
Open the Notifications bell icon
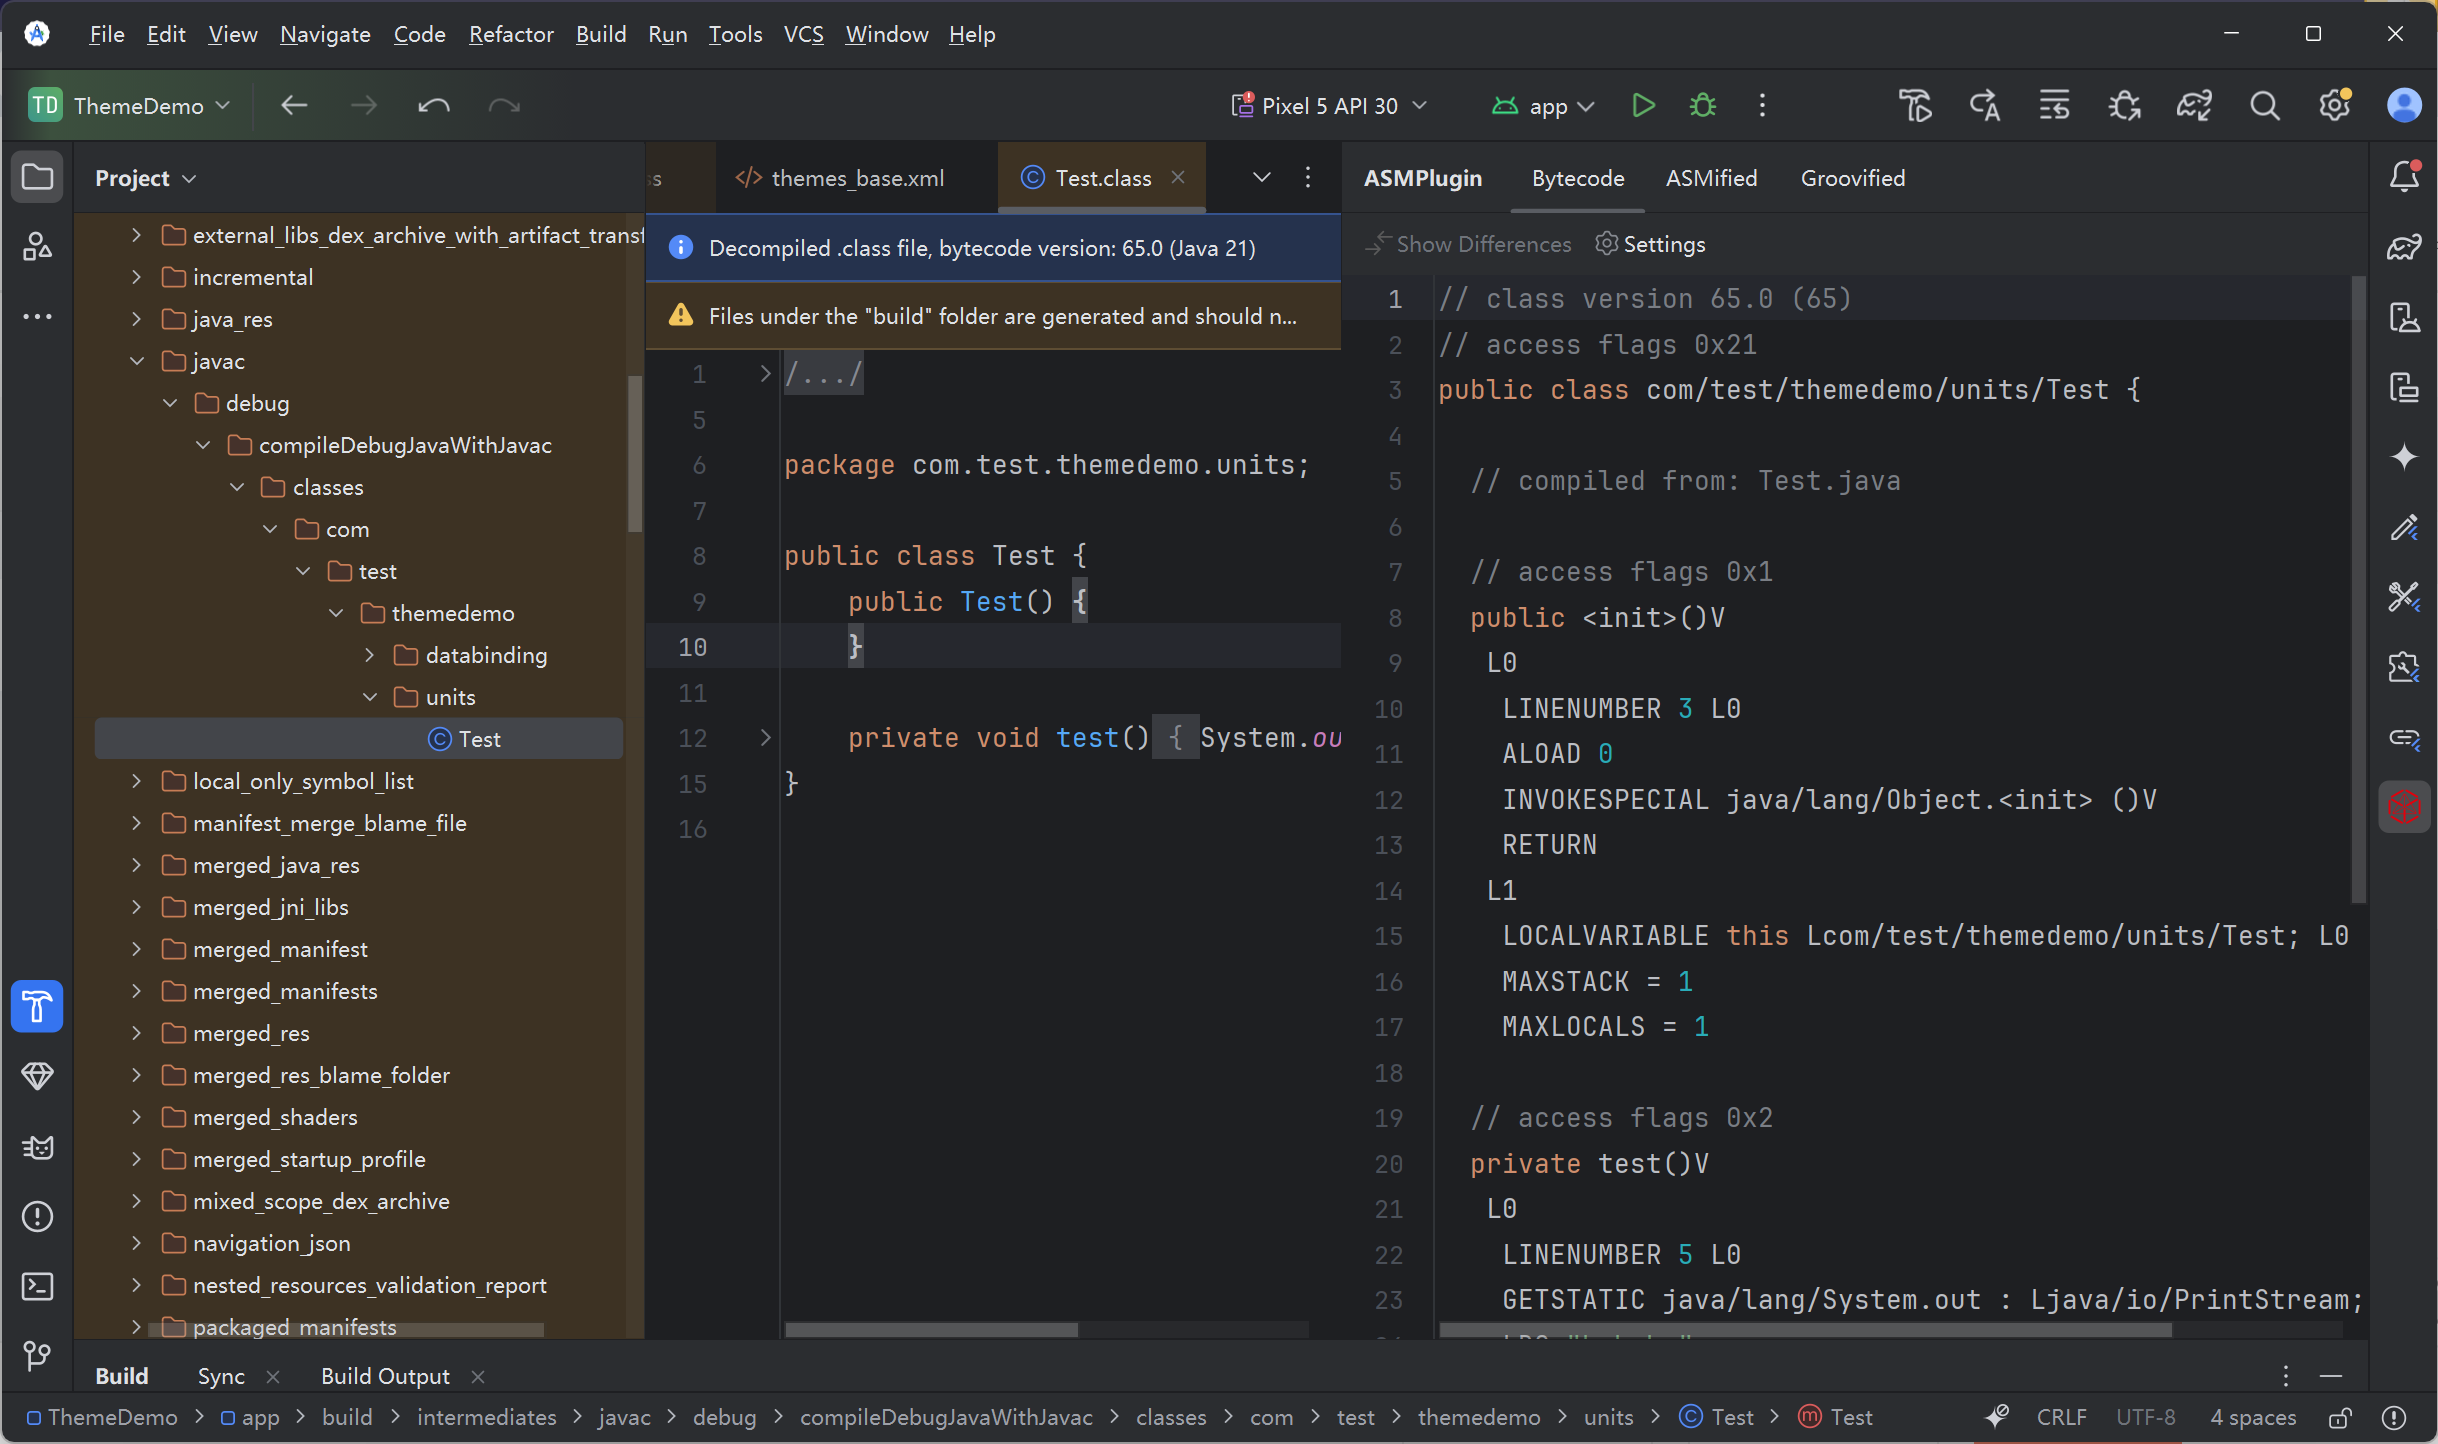click(x=2404, y=177)
